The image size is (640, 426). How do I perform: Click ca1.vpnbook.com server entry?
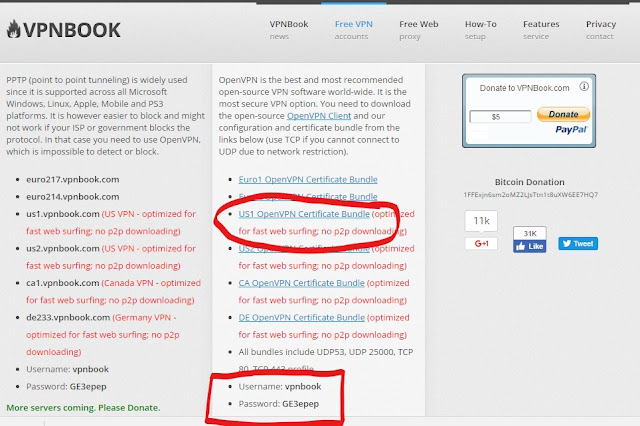tap(63, 283)
